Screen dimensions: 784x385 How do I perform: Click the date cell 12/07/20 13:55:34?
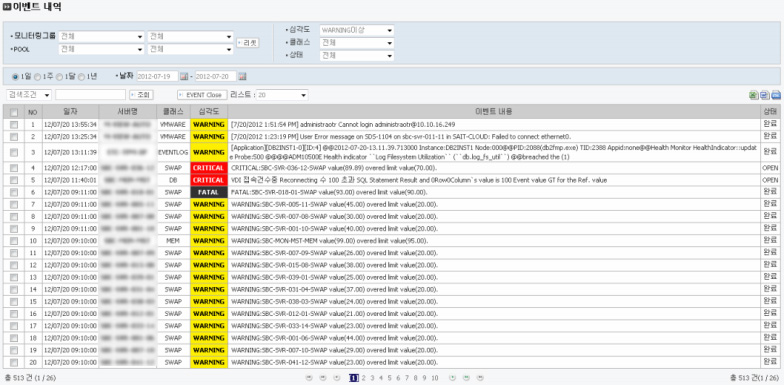click(70, 124)
